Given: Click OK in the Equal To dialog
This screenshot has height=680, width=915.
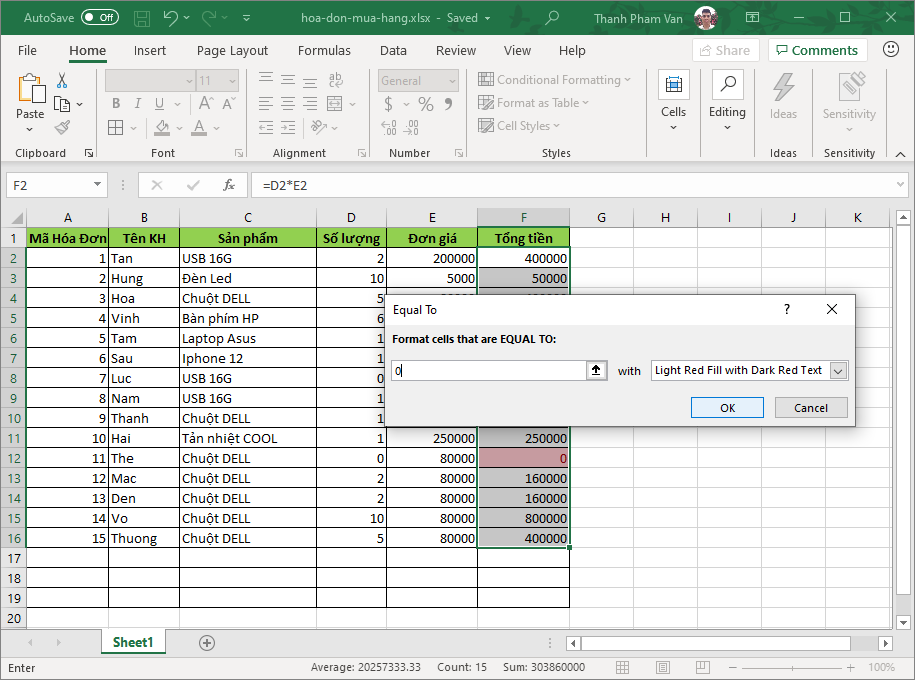Looking at the screenshot, I should tap(727, 408).
